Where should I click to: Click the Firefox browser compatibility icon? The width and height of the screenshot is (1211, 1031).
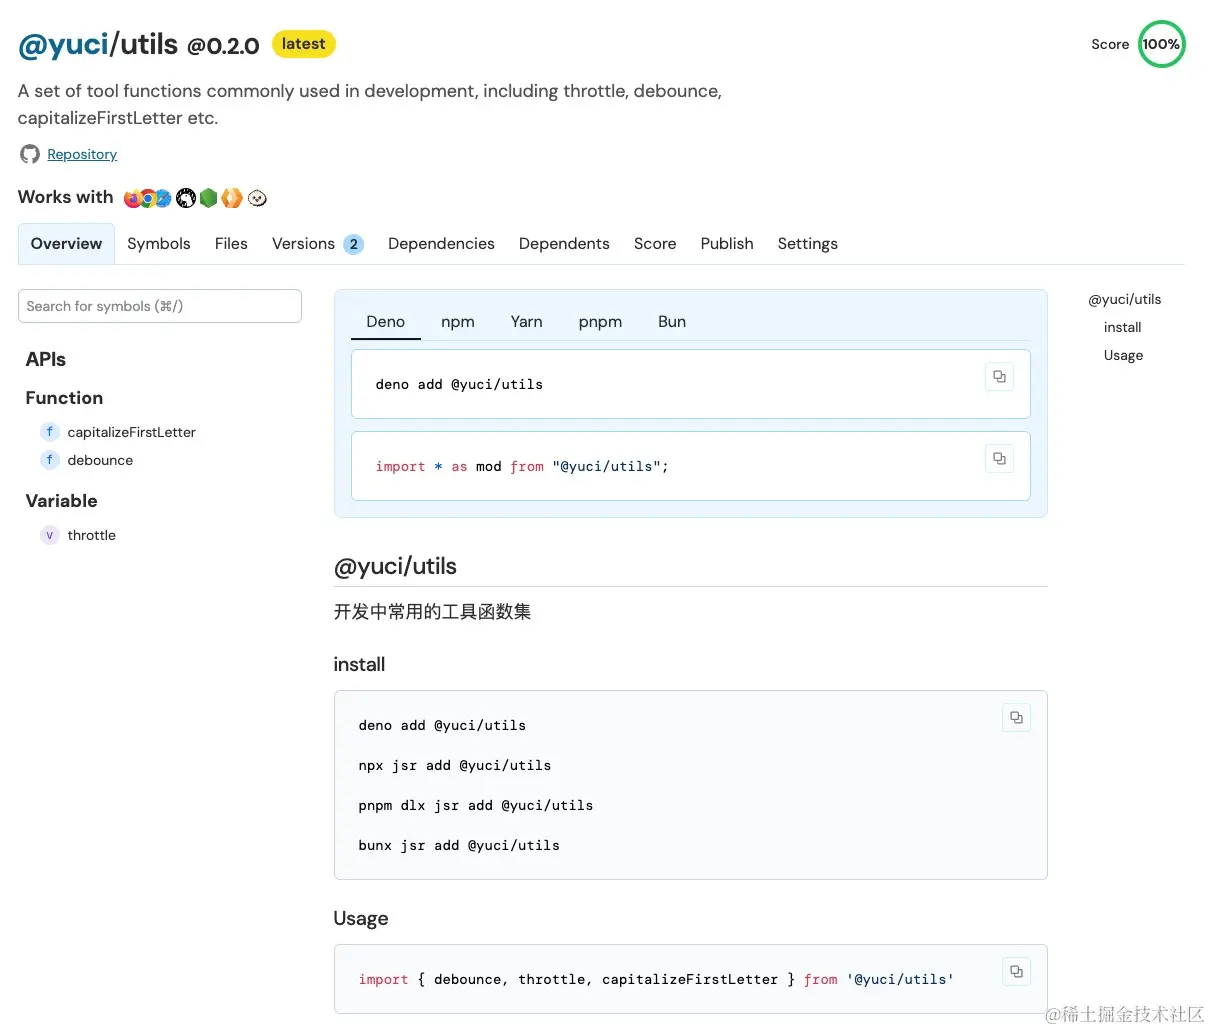[x=132, y=198]
